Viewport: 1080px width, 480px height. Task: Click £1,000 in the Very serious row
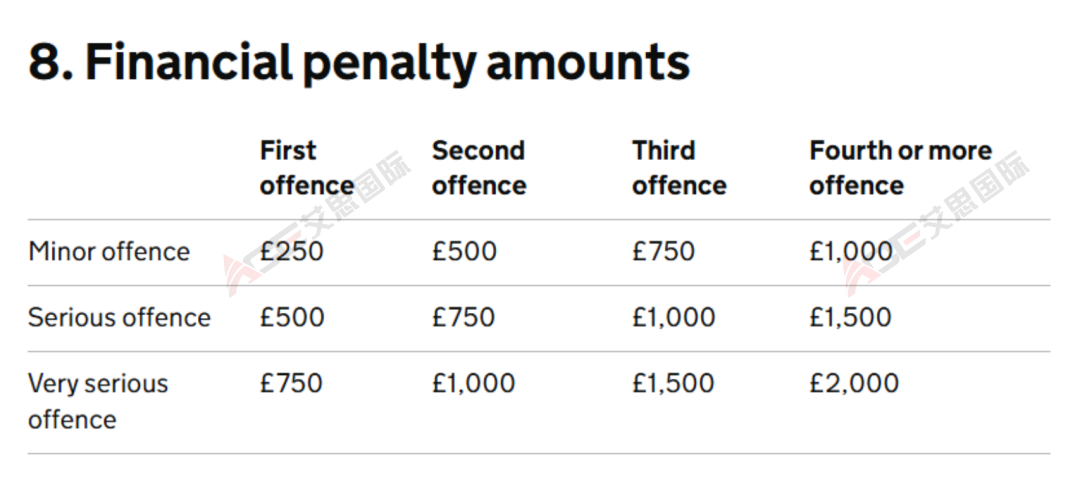(x=473, y=383)
